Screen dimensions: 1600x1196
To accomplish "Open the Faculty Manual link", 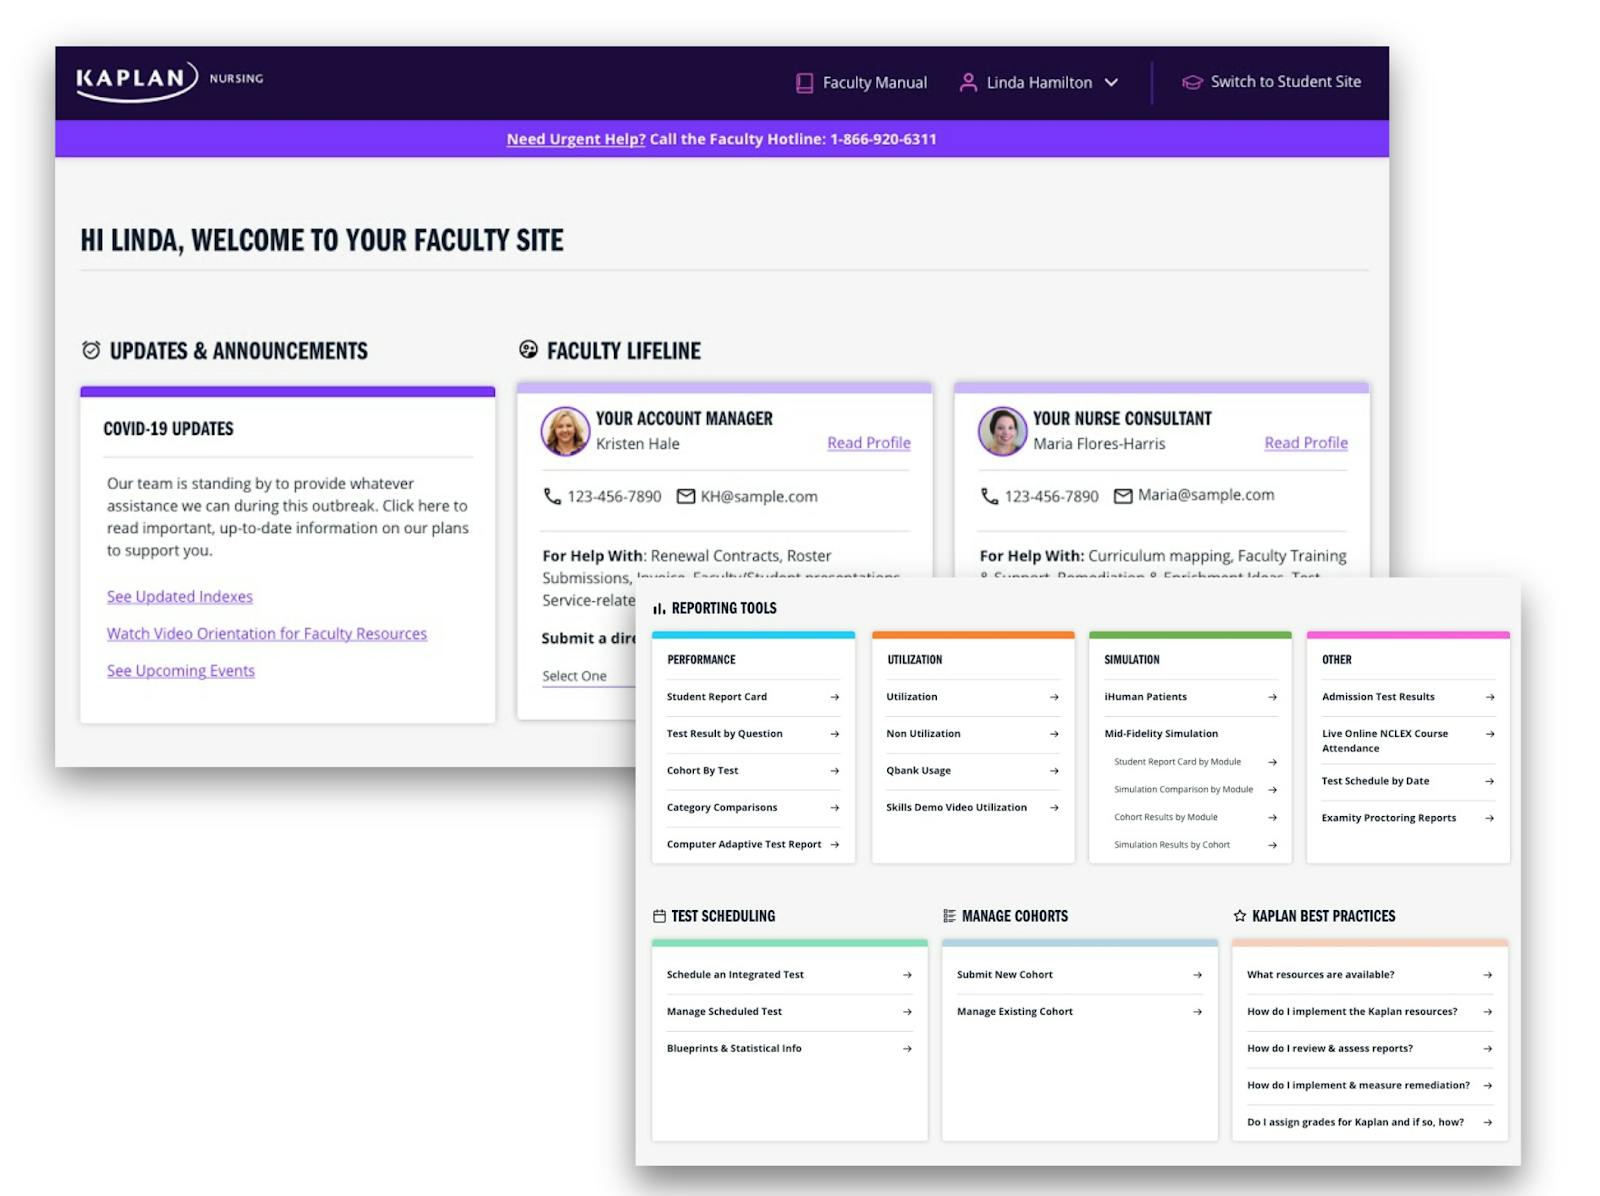I will [874, 83].
